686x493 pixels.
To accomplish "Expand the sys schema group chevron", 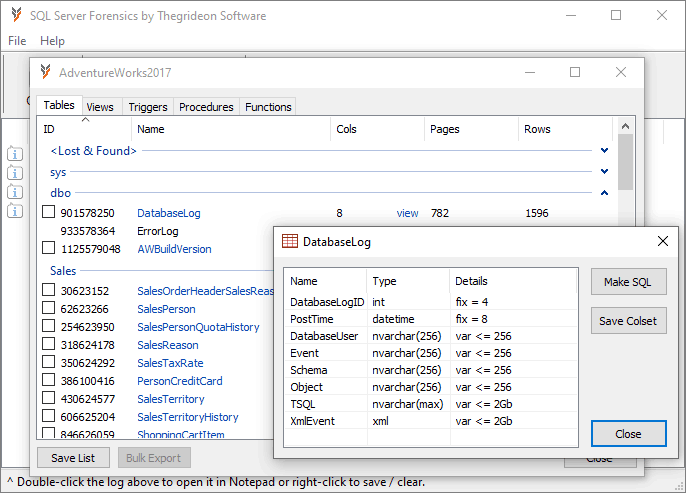I will pos(604,171).
